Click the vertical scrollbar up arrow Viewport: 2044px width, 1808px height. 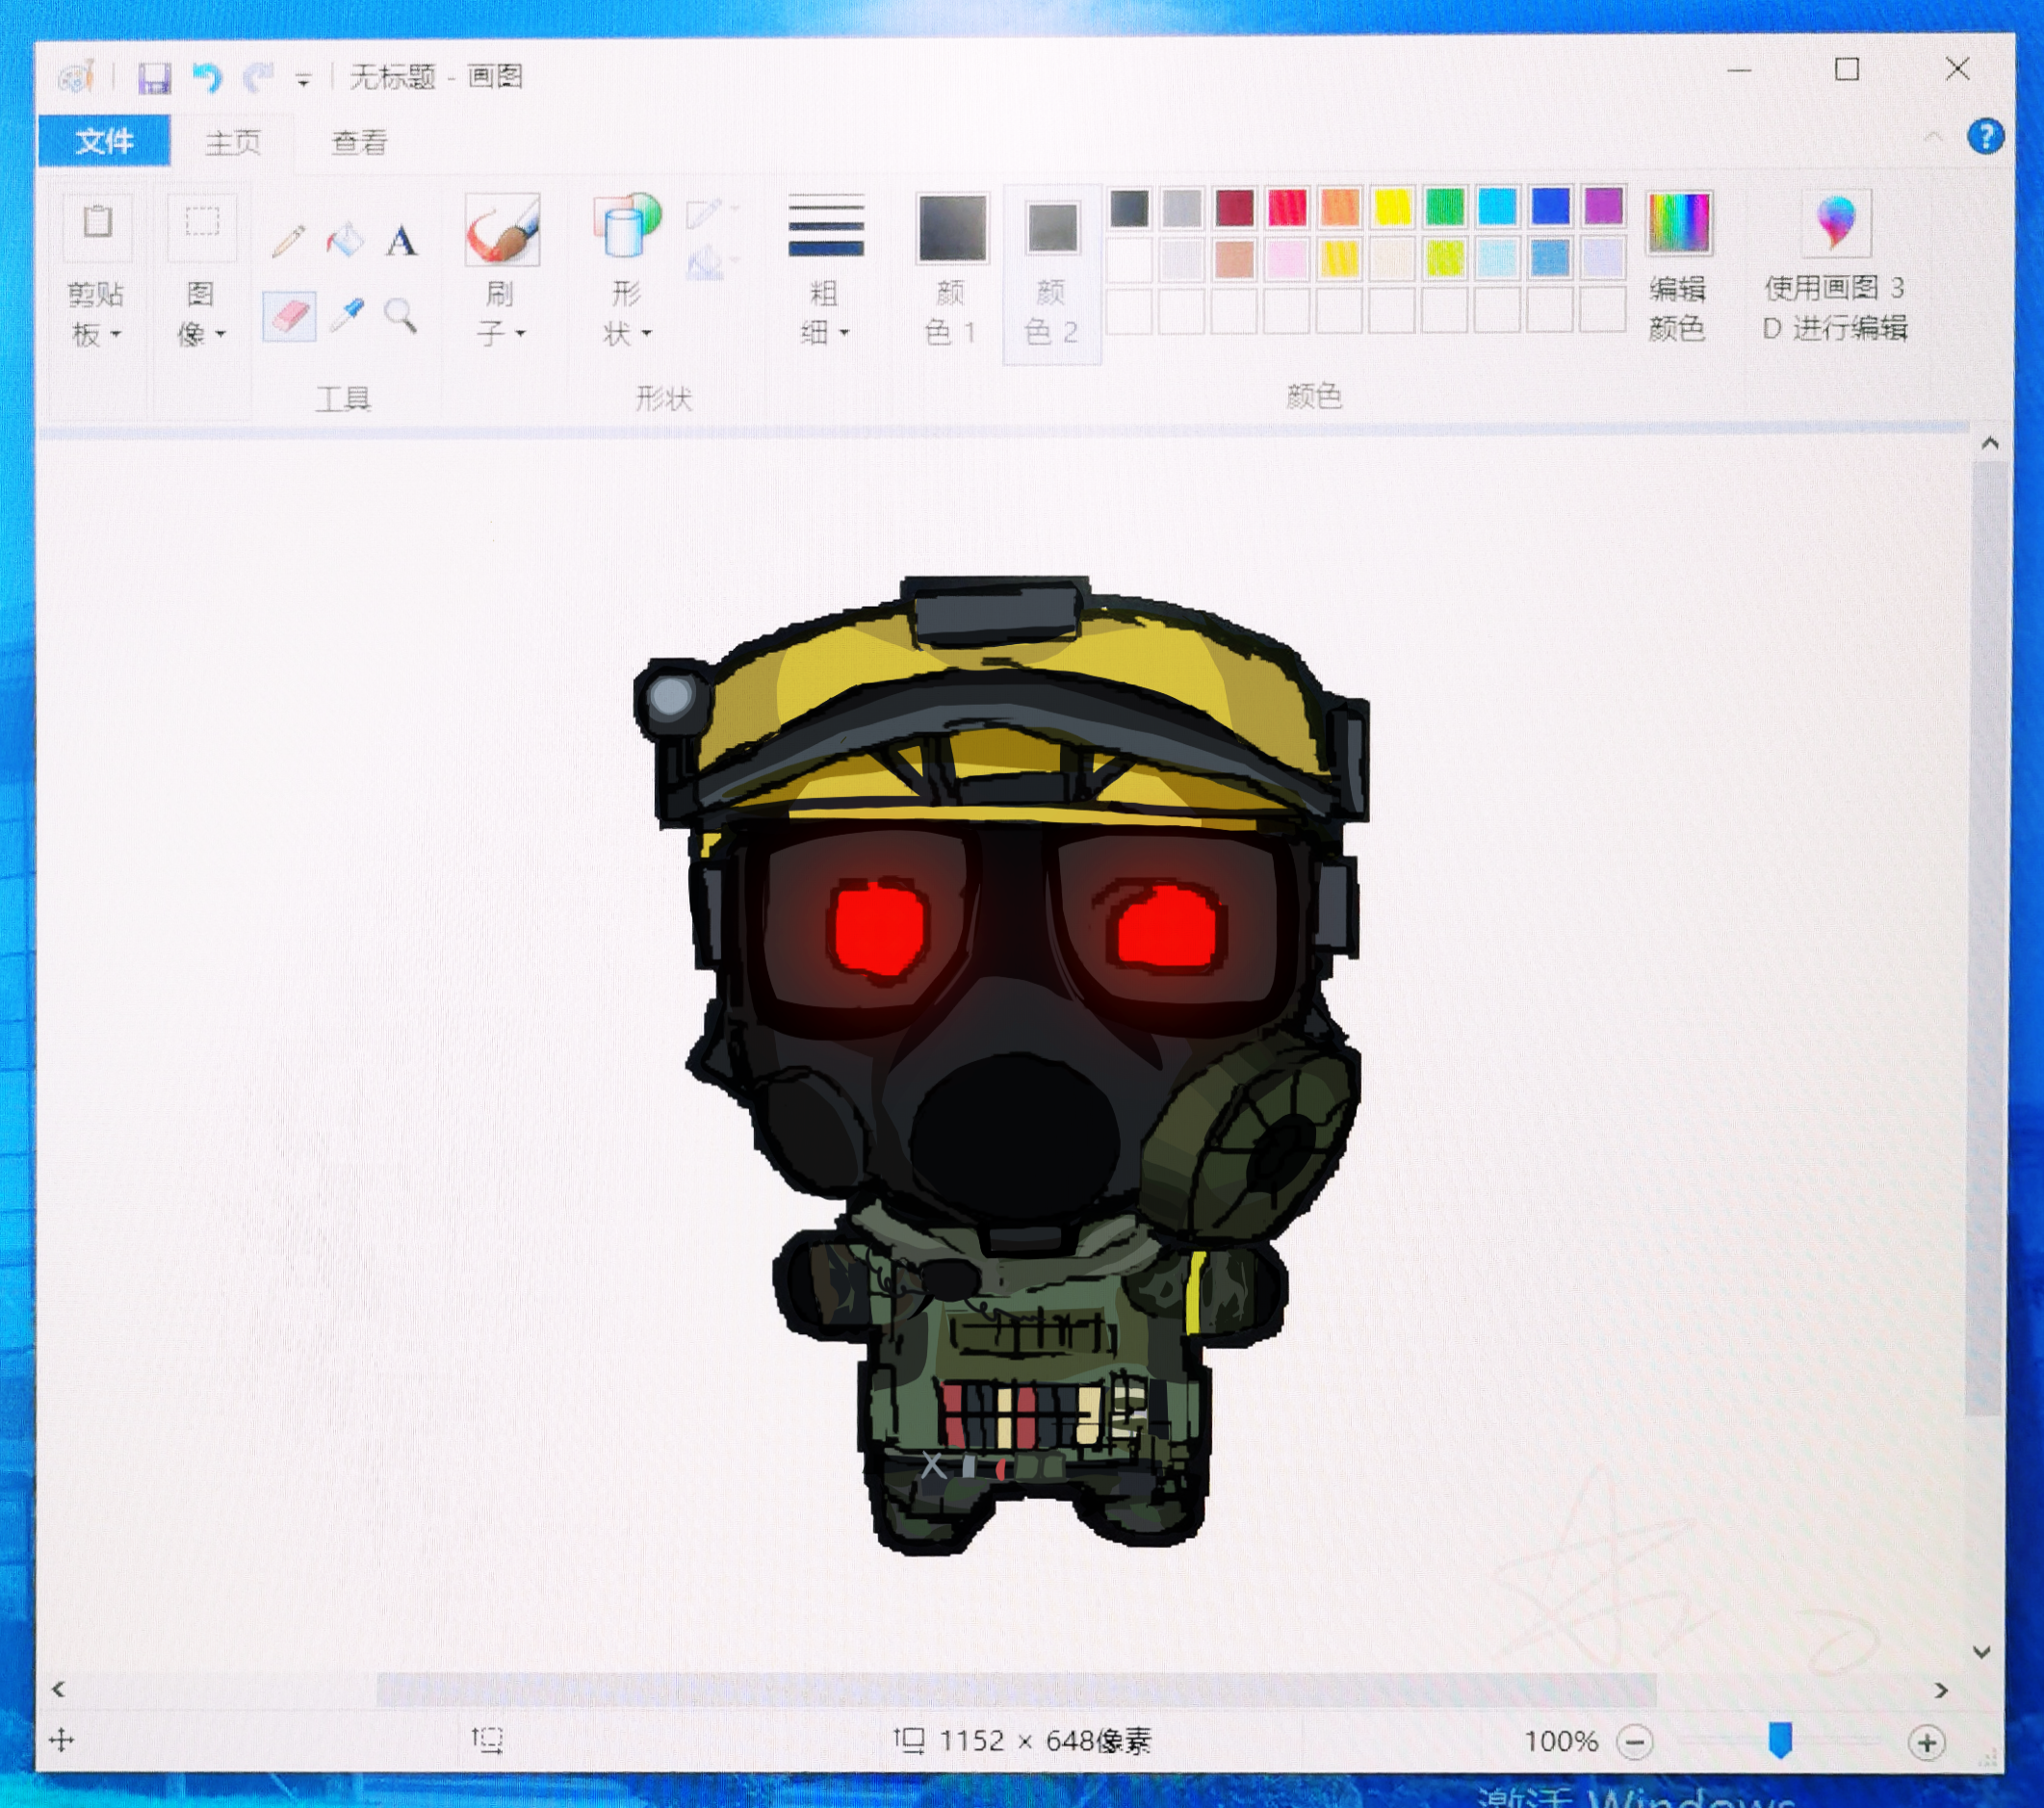[x=1990, y=443]
